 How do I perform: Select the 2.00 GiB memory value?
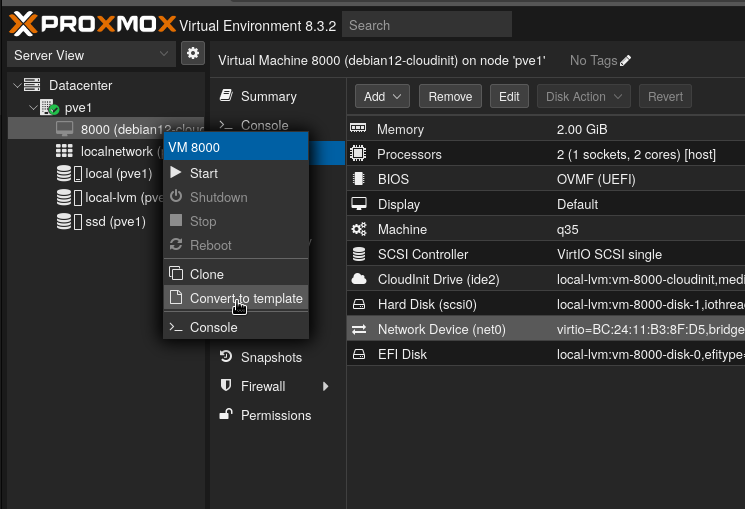click(582, 129)
